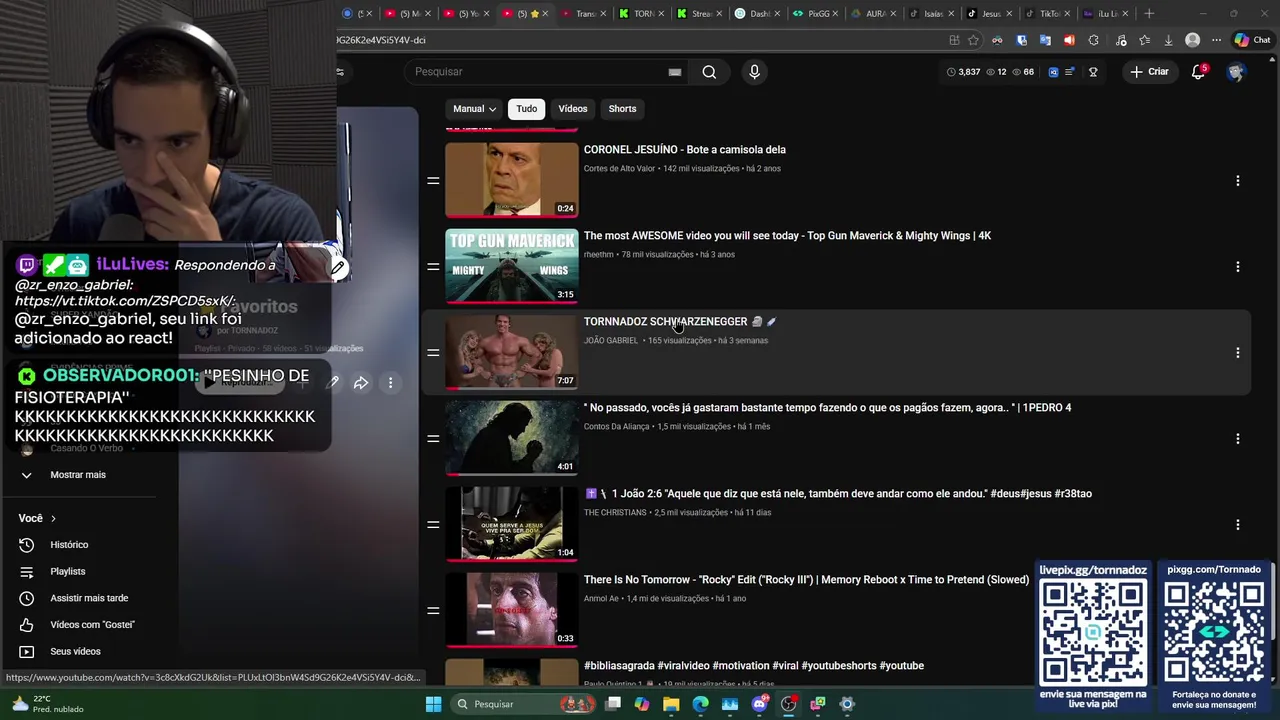Open Discord from the taskbar
1280x720 pixels.
click(x=759, y=704)
